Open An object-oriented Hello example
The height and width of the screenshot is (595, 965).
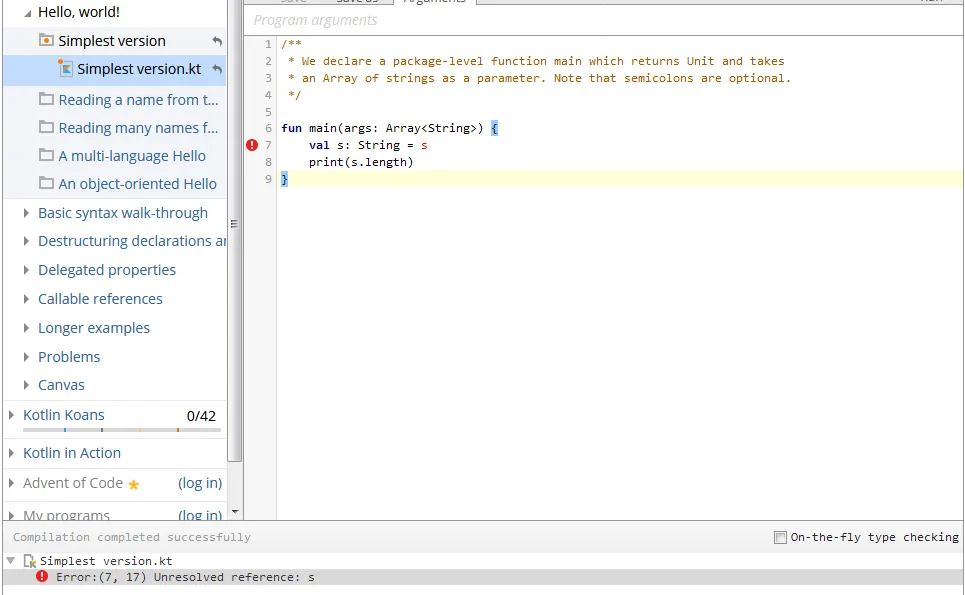[138, 184]
